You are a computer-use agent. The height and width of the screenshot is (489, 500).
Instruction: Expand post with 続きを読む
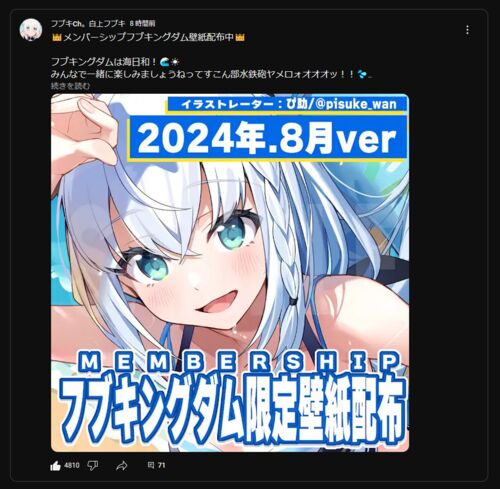(x=70, y=86)
